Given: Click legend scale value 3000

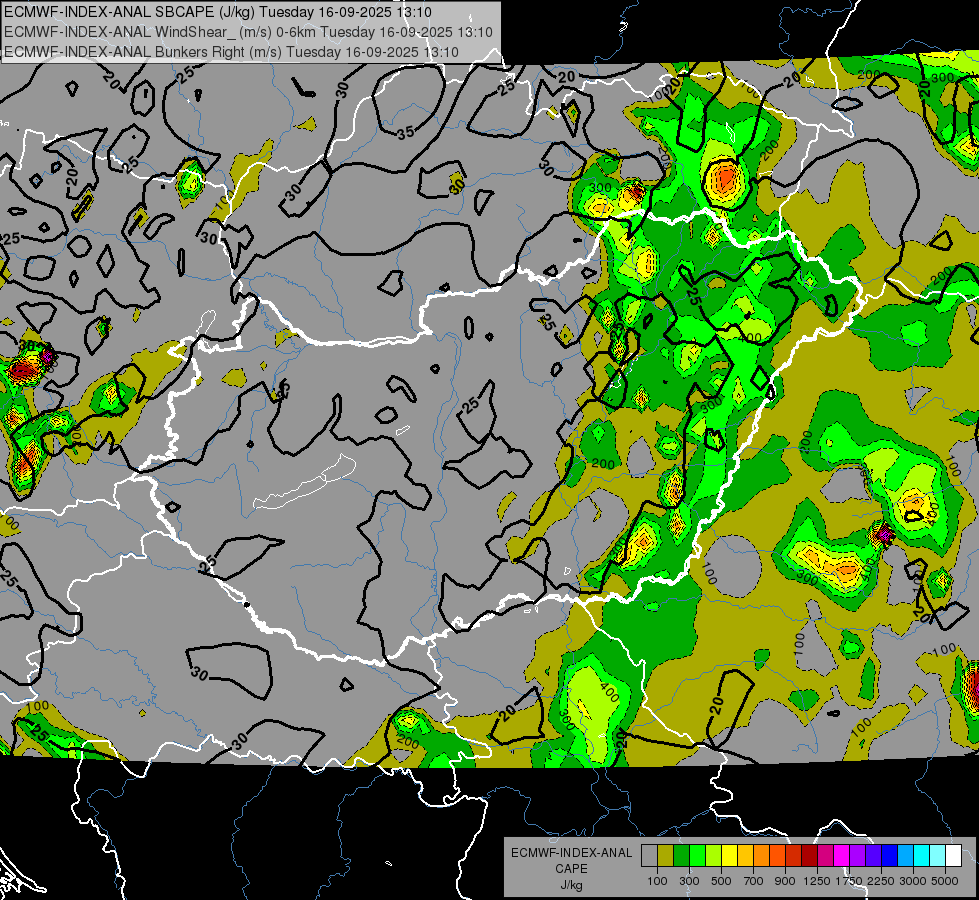Looking at the screenshot, I should click(x=913, y=881).
